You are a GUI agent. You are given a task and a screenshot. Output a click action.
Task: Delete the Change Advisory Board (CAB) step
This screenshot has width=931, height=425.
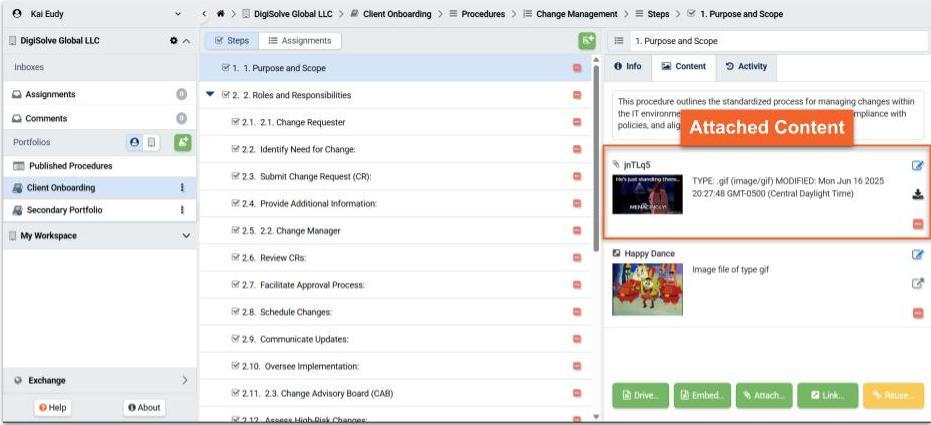[577, 393]
